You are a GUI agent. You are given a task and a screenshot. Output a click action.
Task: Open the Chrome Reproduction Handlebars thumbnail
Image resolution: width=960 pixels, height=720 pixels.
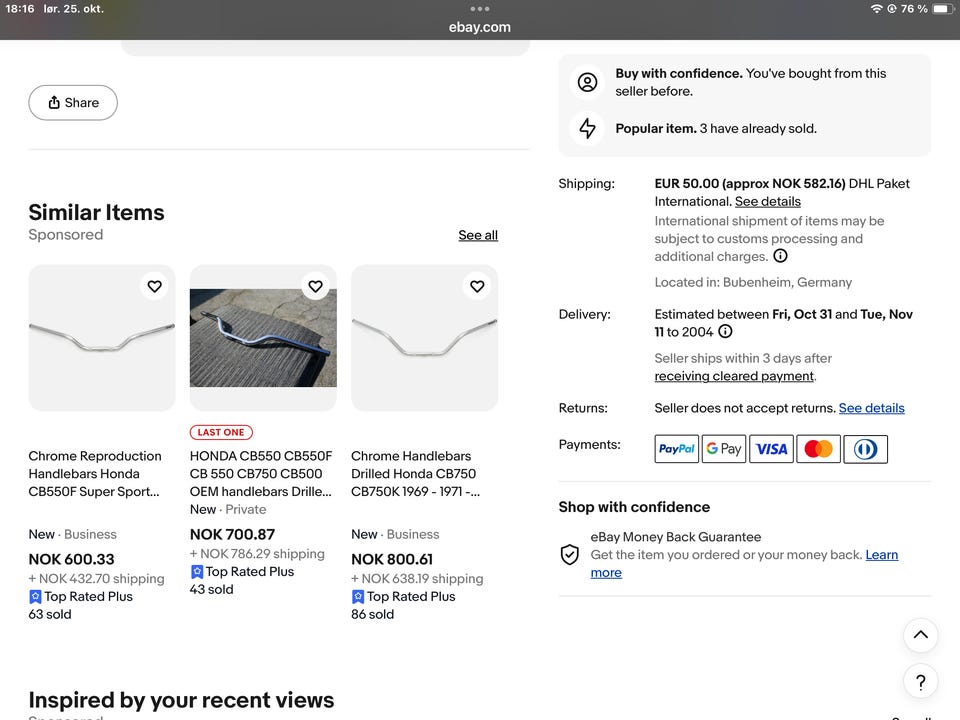coord(102,338)
